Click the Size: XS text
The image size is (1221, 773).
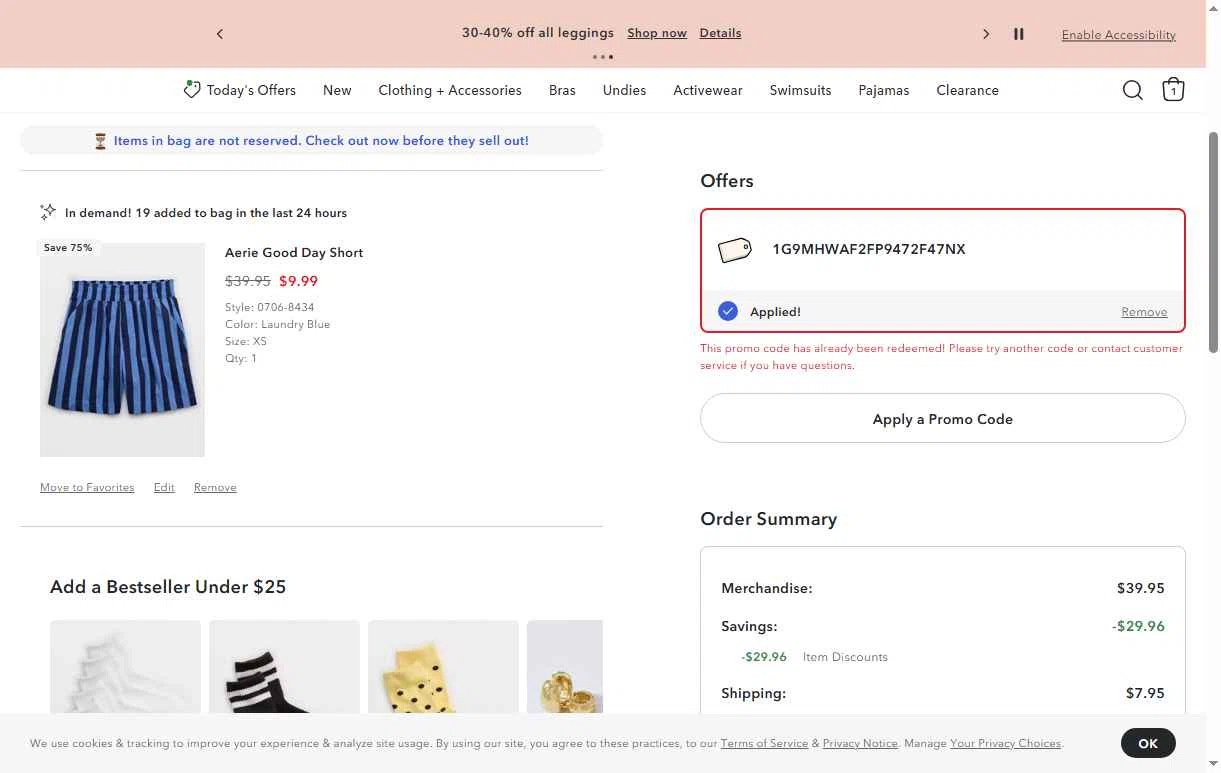246,341
